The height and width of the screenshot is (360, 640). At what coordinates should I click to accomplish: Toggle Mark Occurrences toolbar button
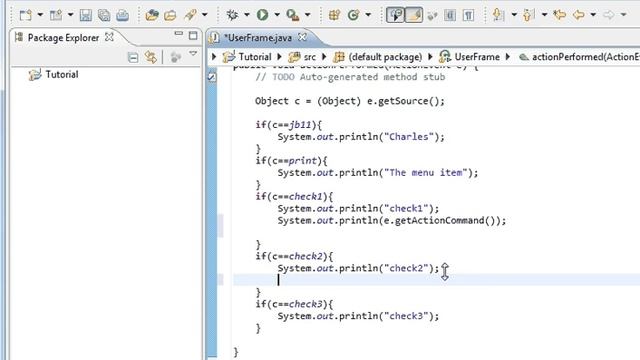(395, 16)
